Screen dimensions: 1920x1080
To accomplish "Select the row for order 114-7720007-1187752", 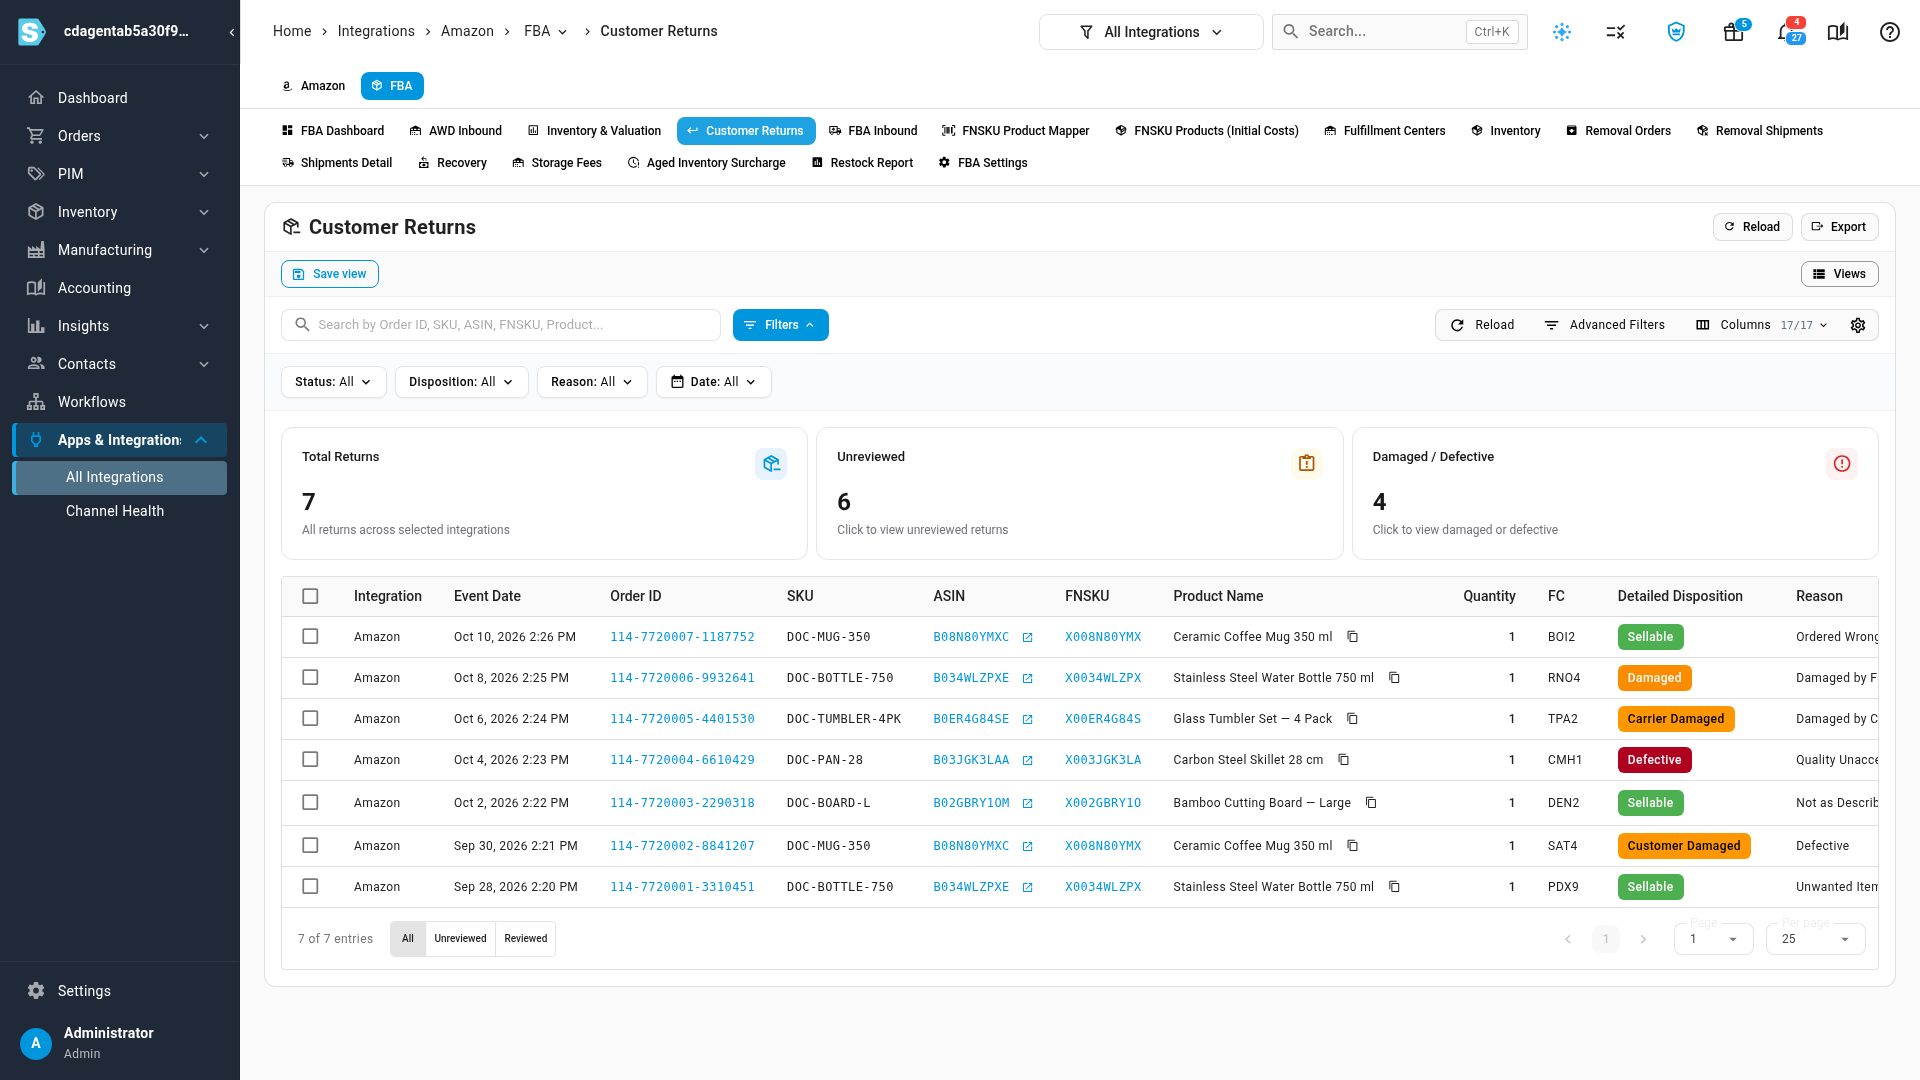I will [x=310, y=637].
